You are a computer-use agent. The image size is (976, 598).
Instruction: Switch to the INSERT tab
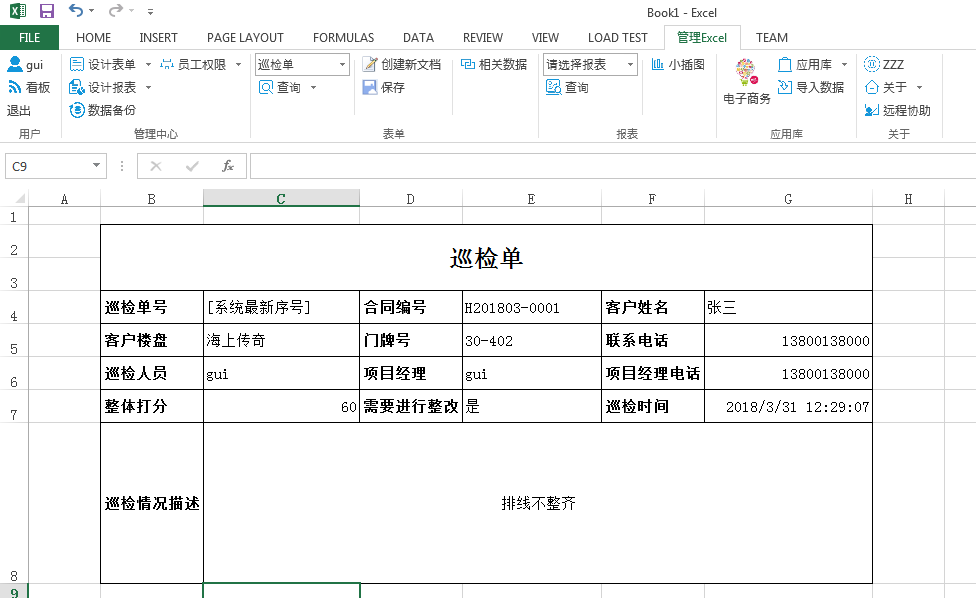click(x=158, y=37)
